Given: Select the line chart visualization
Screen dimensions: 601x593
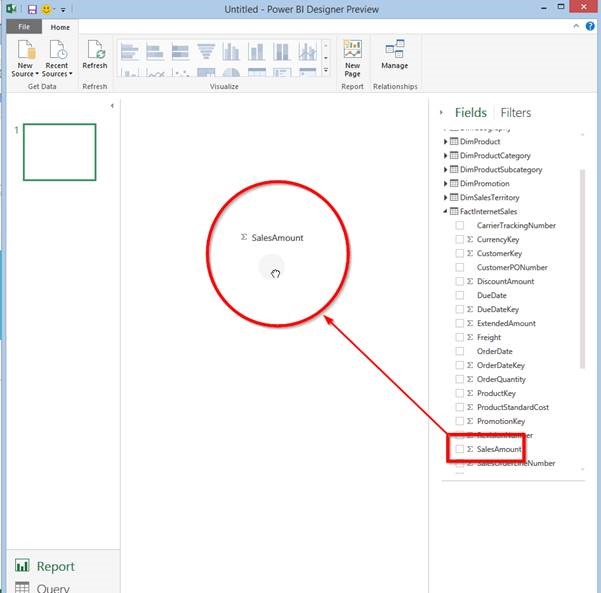Looking at the screenshot, I should pyautogui.click(x=155, y=73).
